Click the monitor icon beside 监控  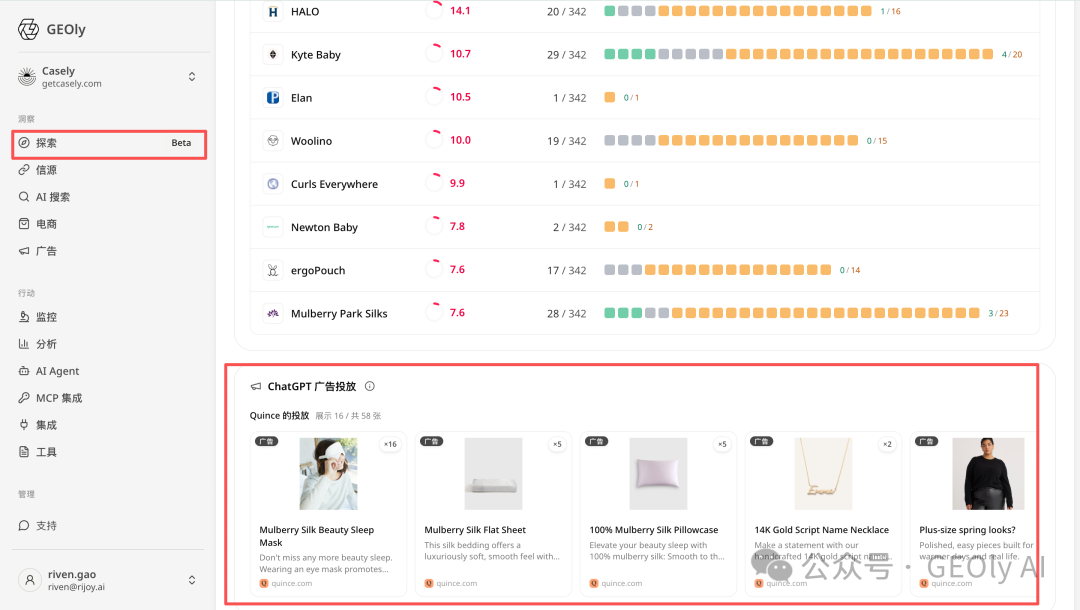click(24, 317)
